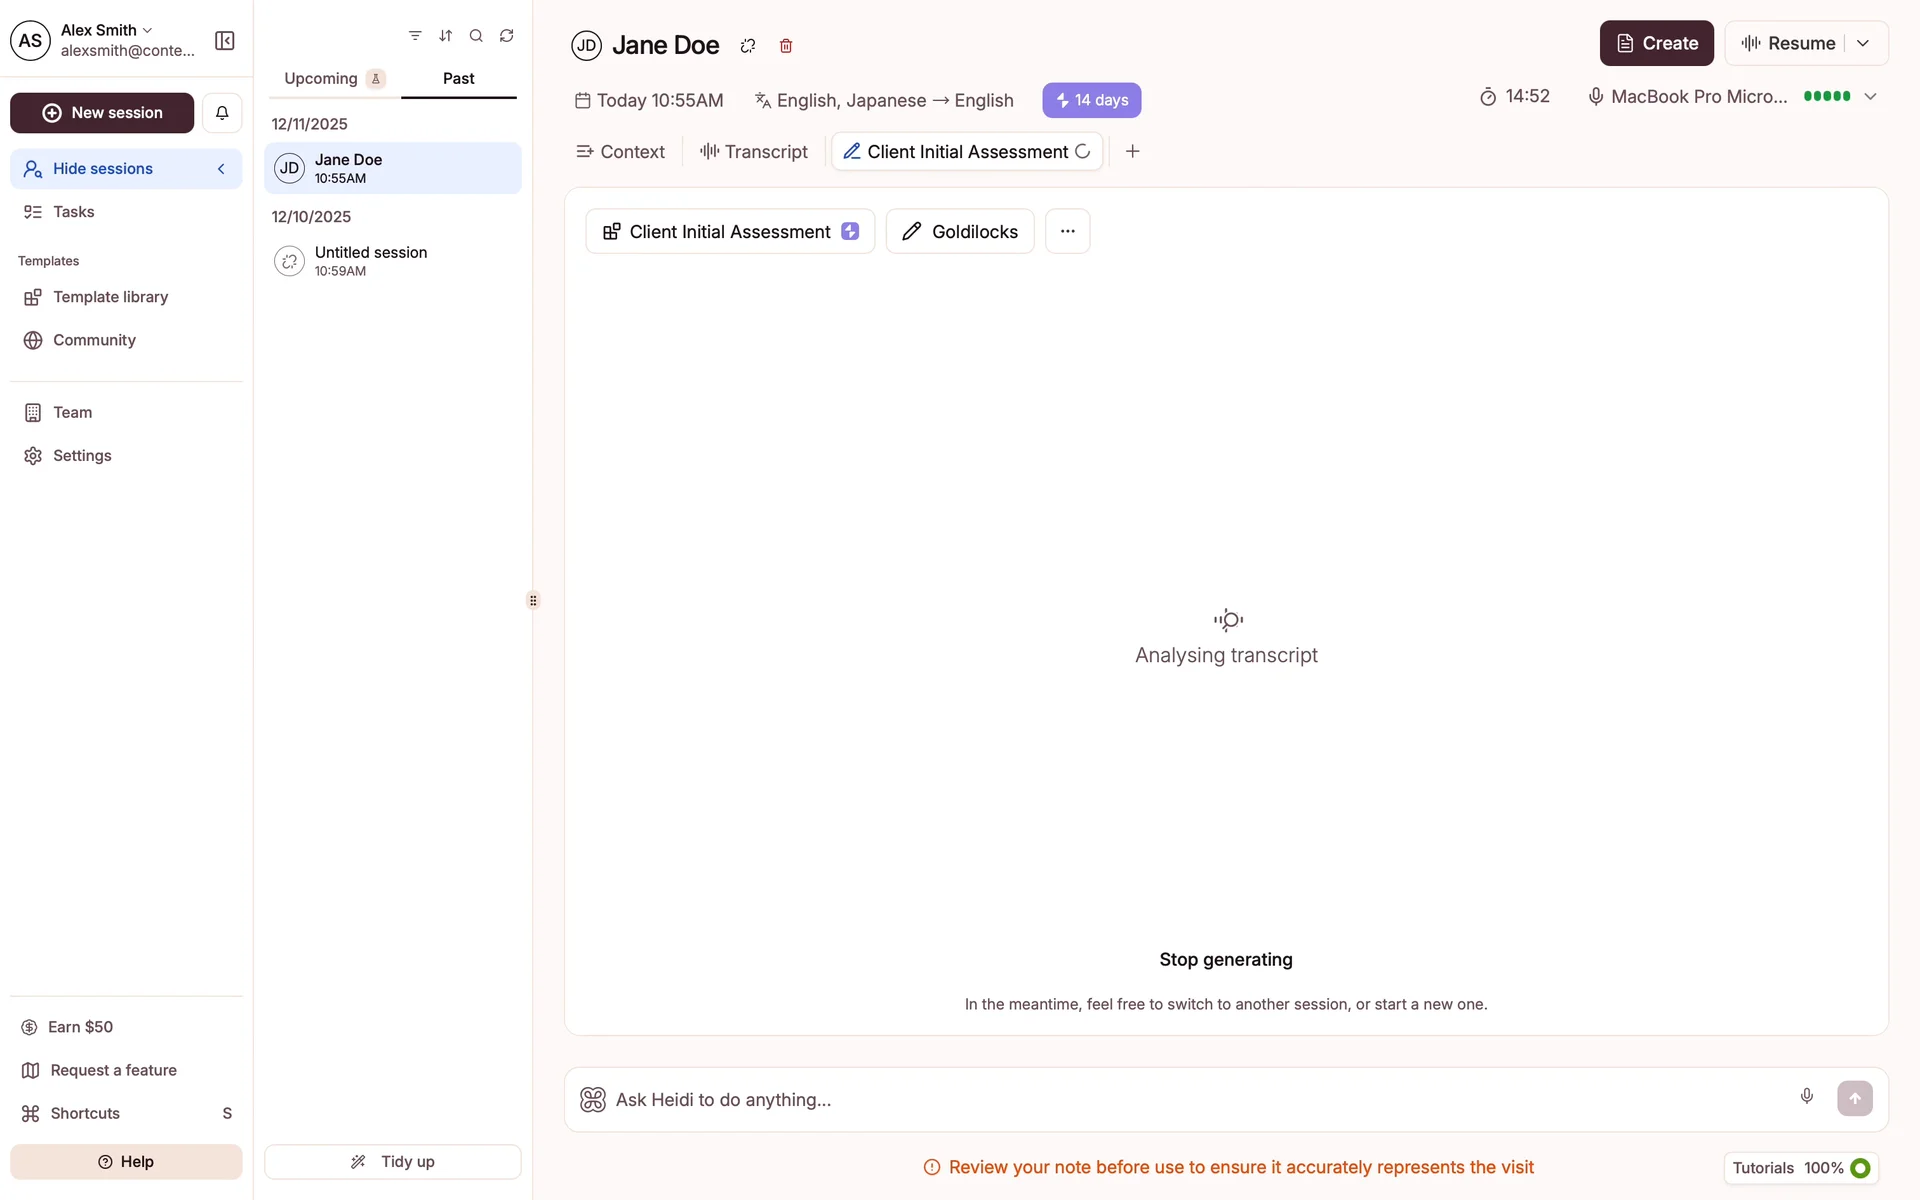Collapse the left sidebar panel
This screenshot has height=1200, width=1920.
pyautogui.click(x=224, y=41)
